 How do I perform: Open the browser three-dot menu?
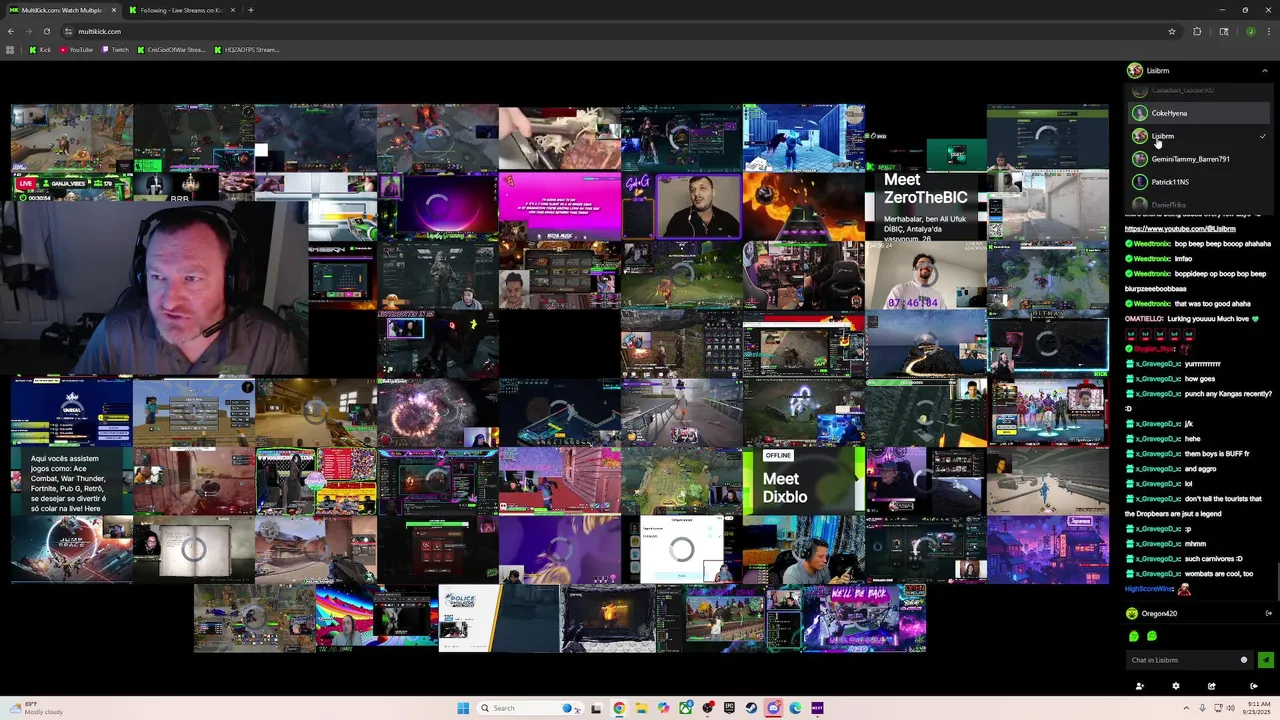click(1268, 31)
